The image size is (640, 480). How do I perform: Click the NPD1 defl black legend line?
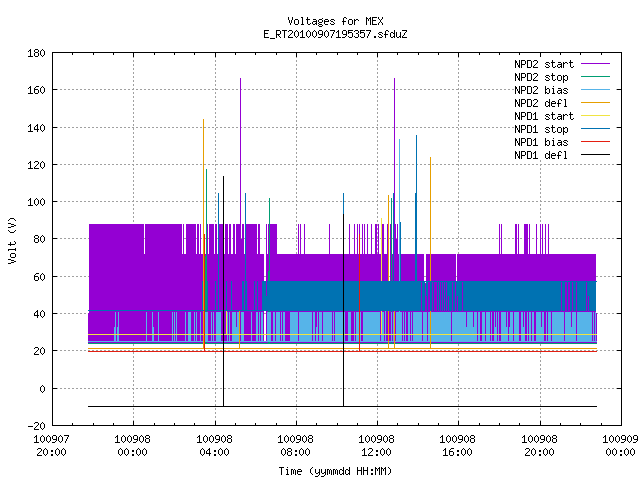click(x=595, y=155)
